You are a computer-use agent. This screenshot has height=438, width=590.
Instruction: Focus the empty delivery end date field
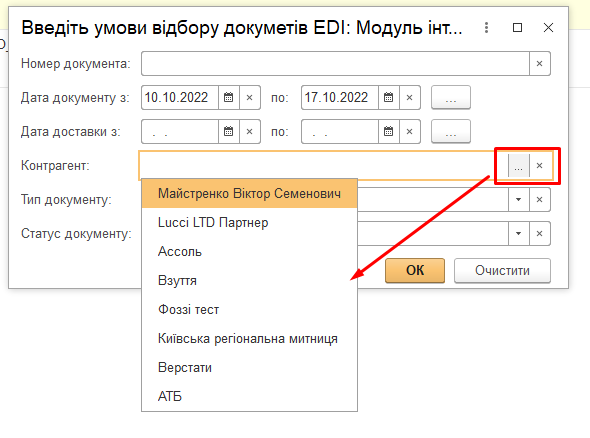coord(340,131)
